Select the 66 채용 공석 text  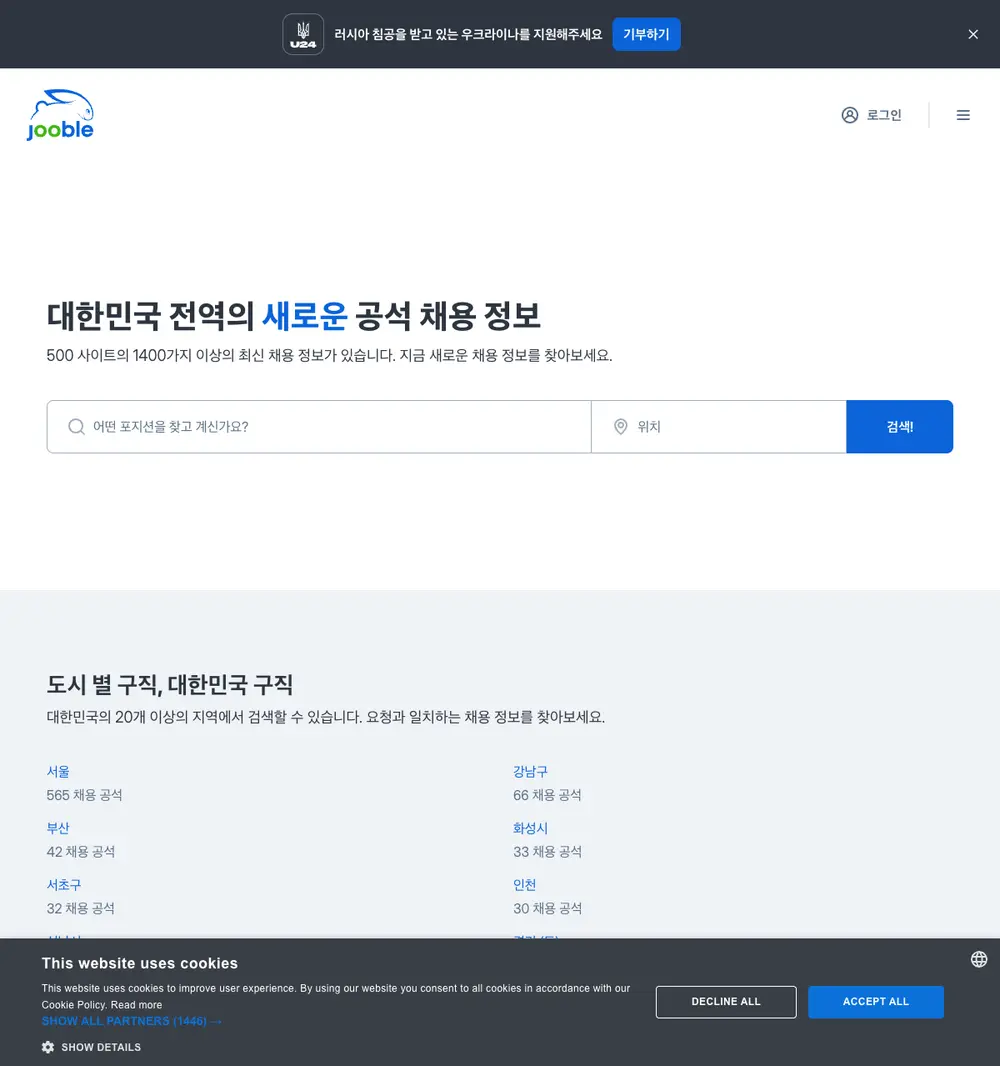547,795
